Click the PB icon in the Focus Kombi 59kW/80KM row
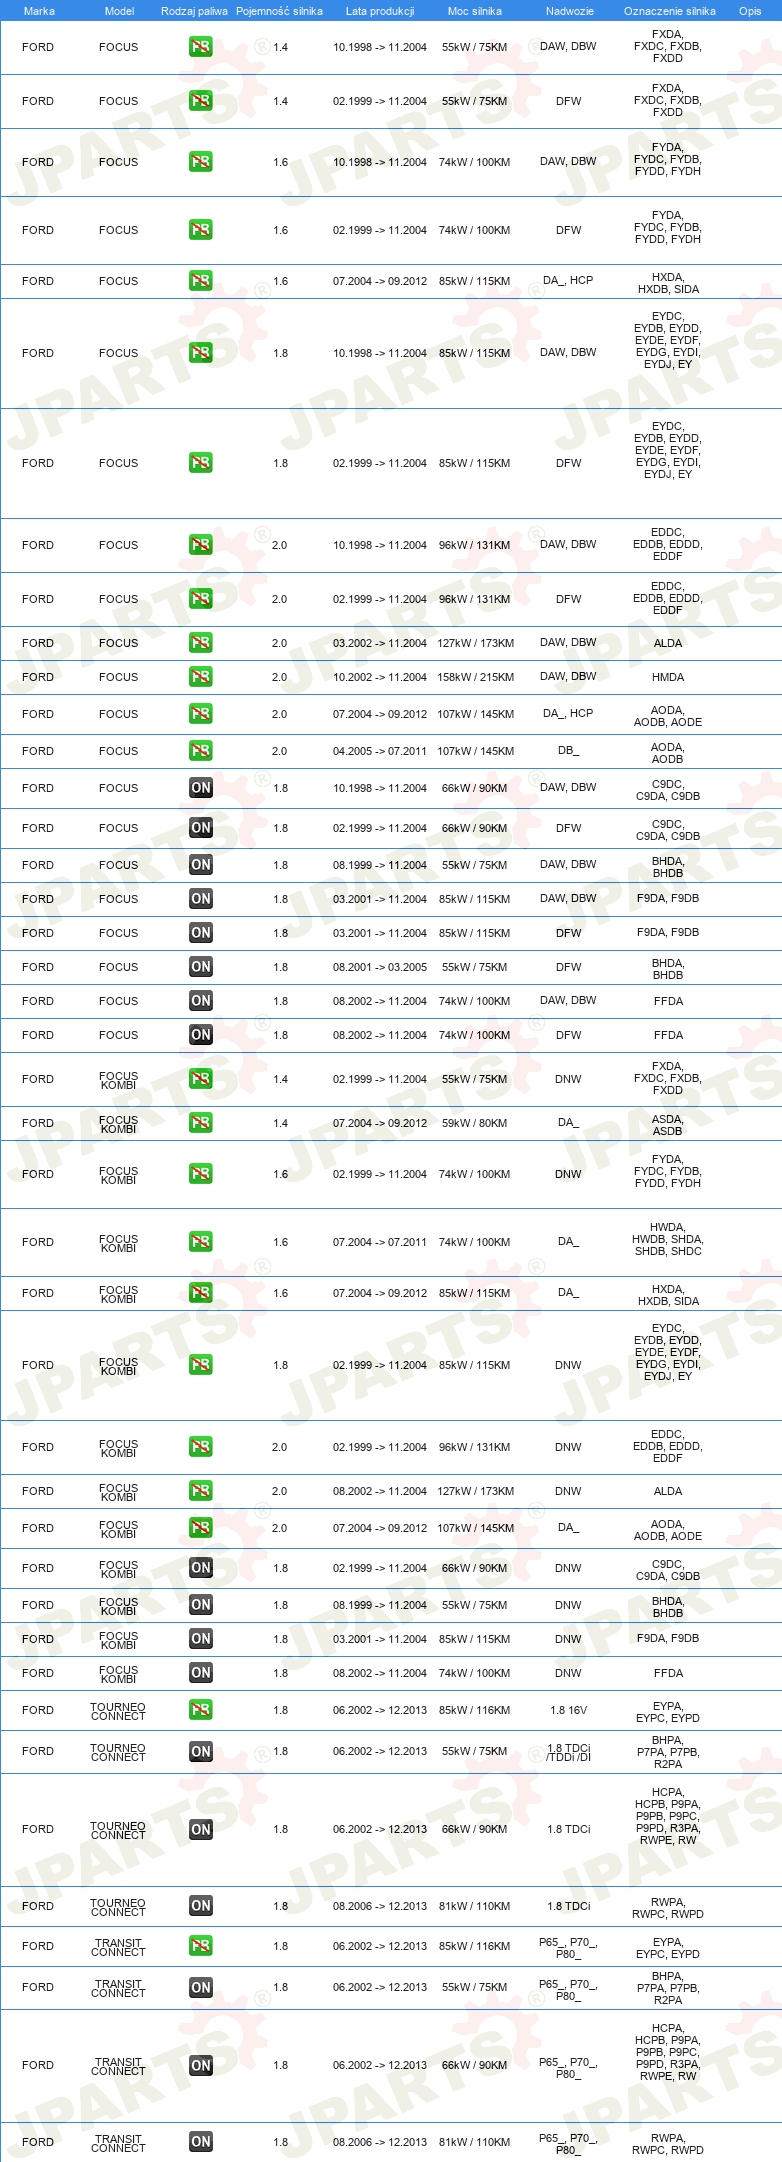Viewport: 782px width, 2162px height. (201, 1123)
